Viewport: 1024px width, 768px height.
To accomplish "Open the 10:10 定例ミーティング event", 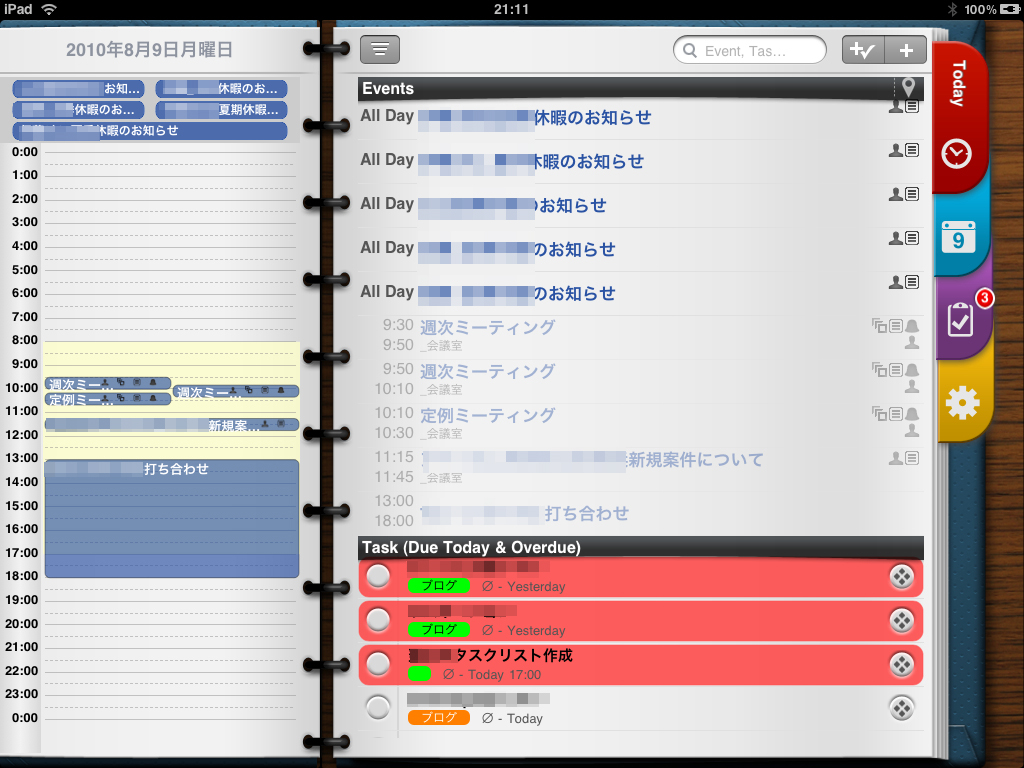I will click(x=488, y=416).
